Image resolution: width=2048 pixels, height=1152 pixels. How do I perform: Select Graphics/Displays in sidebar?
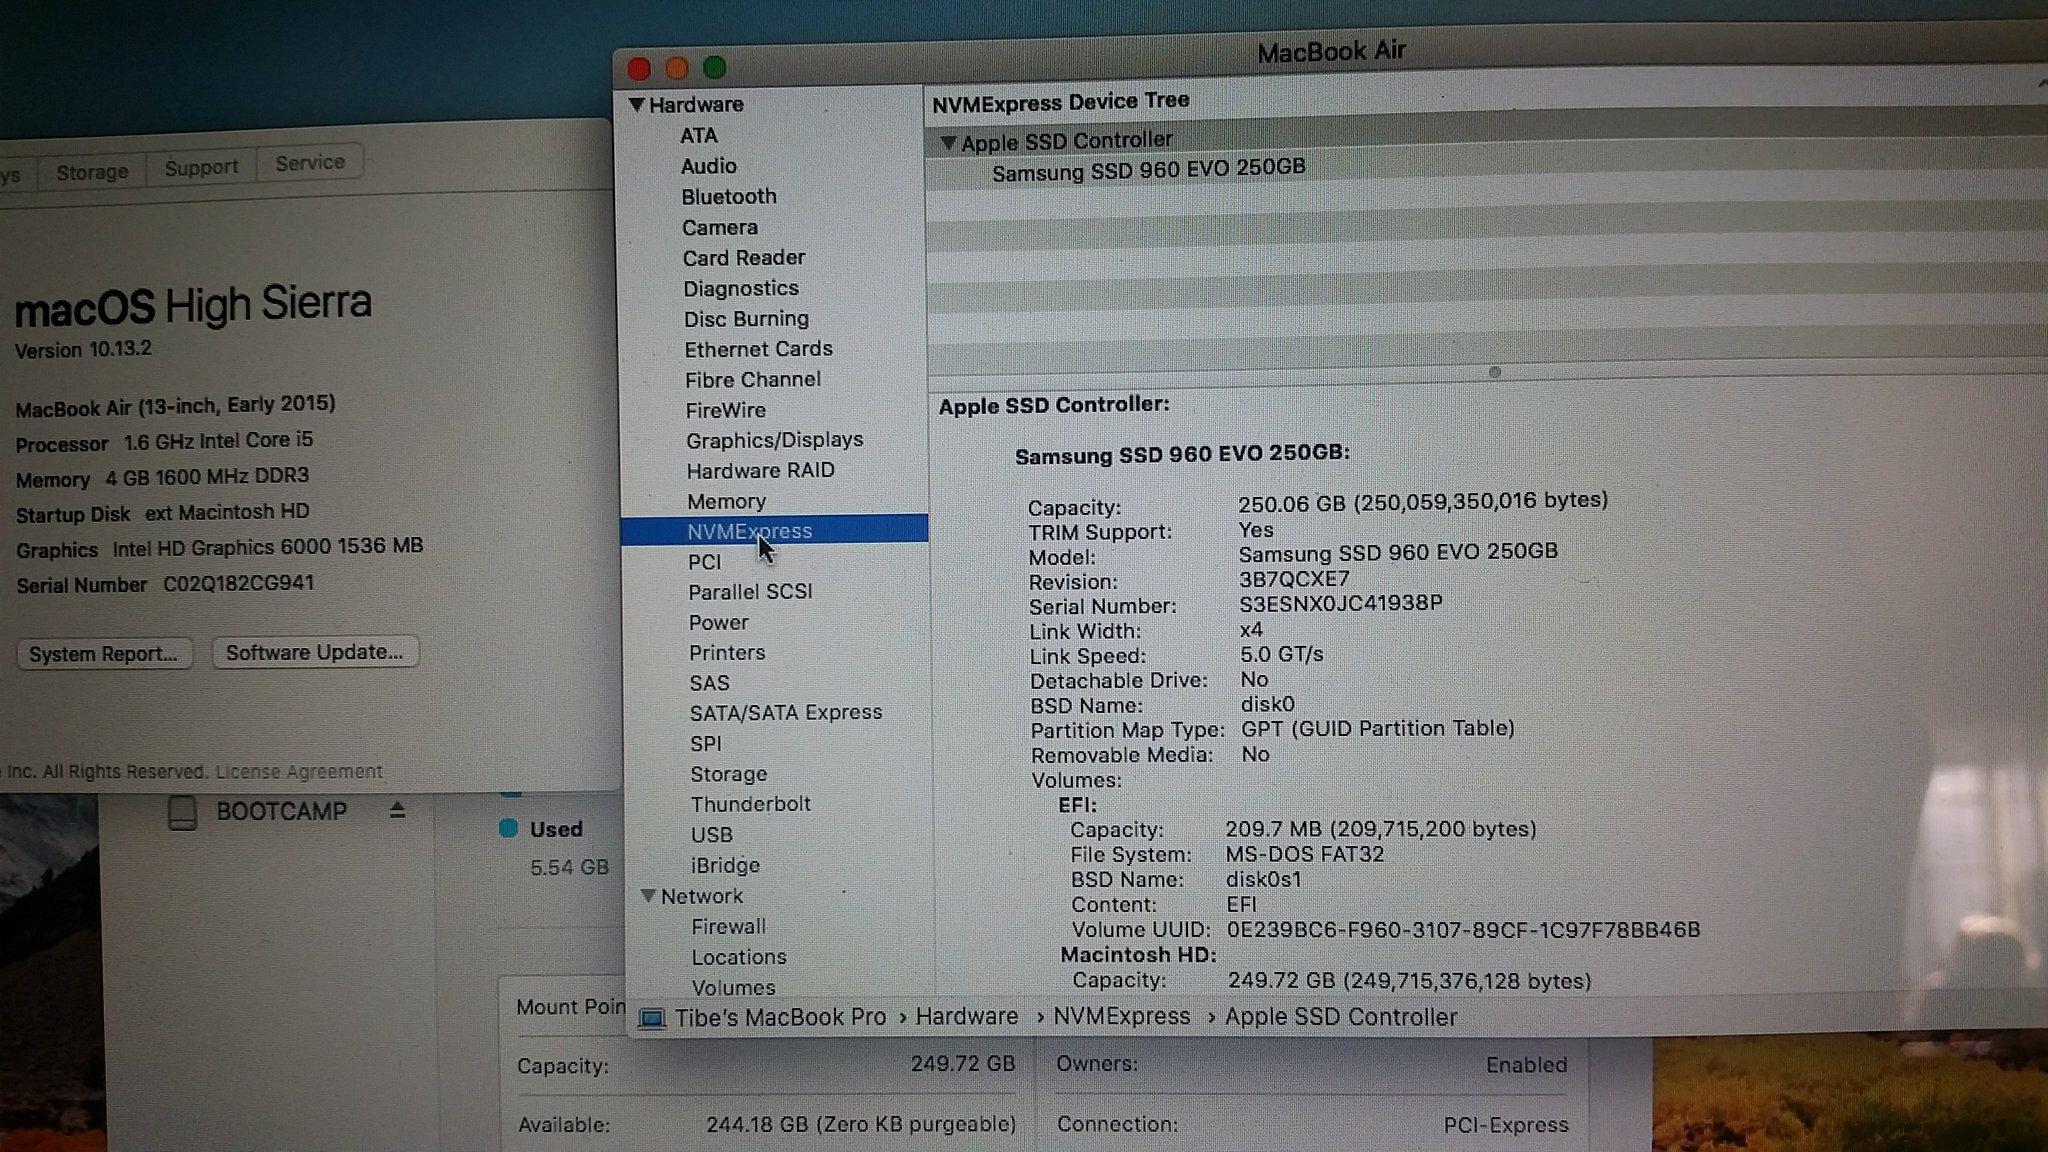pos(774,440)
